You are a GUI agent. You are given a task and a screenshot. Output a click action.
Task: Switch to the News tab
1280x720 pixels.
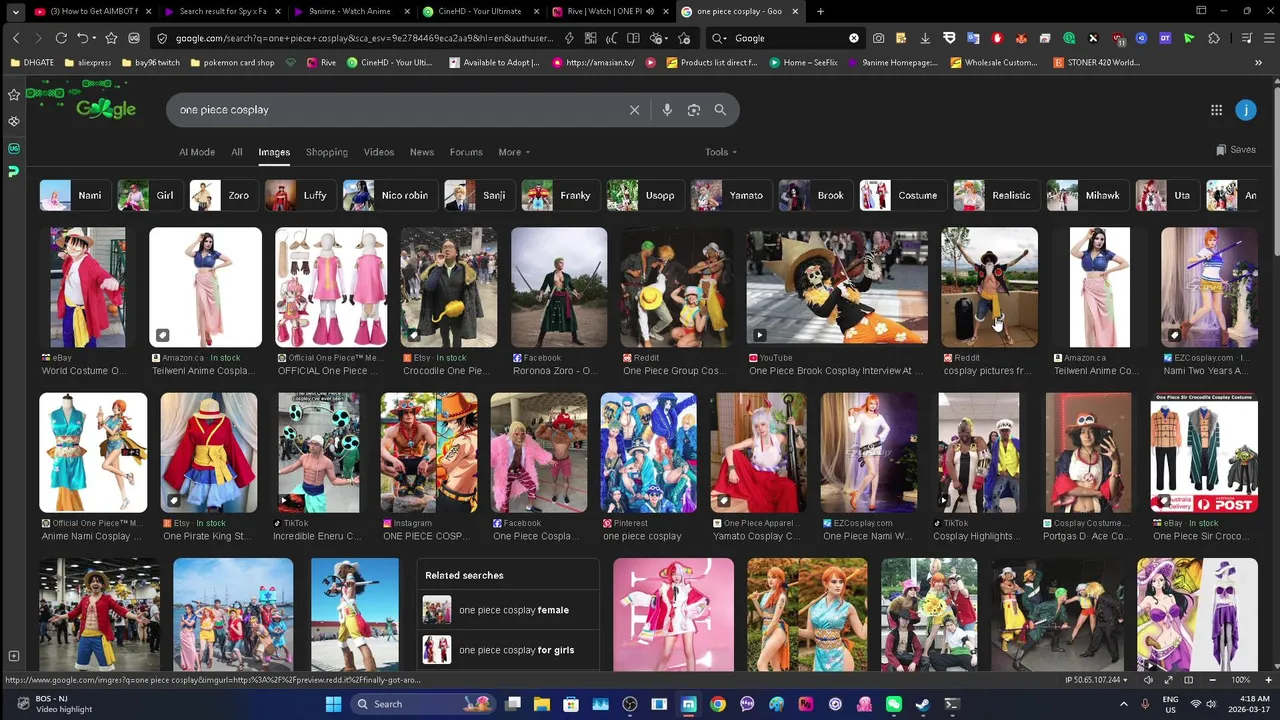tap(422, 152)
